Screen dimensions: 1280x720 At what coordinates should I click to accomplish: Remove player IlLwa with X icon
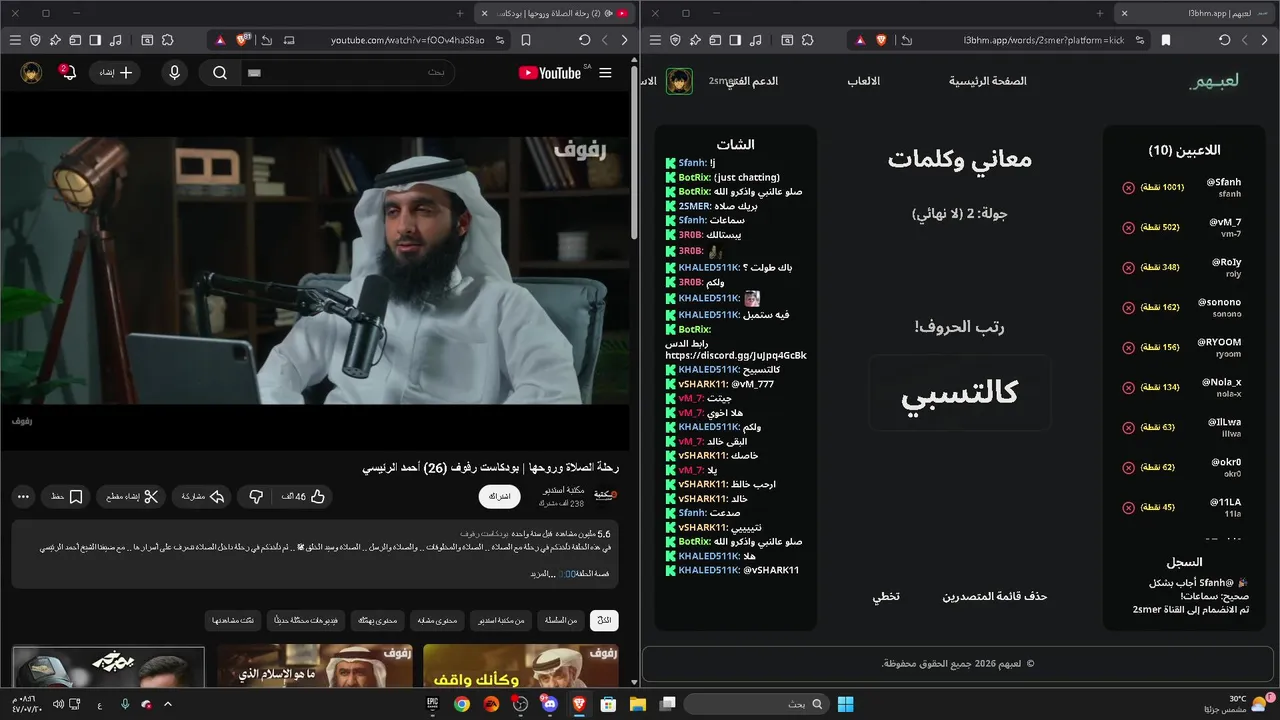(1128, 427)
